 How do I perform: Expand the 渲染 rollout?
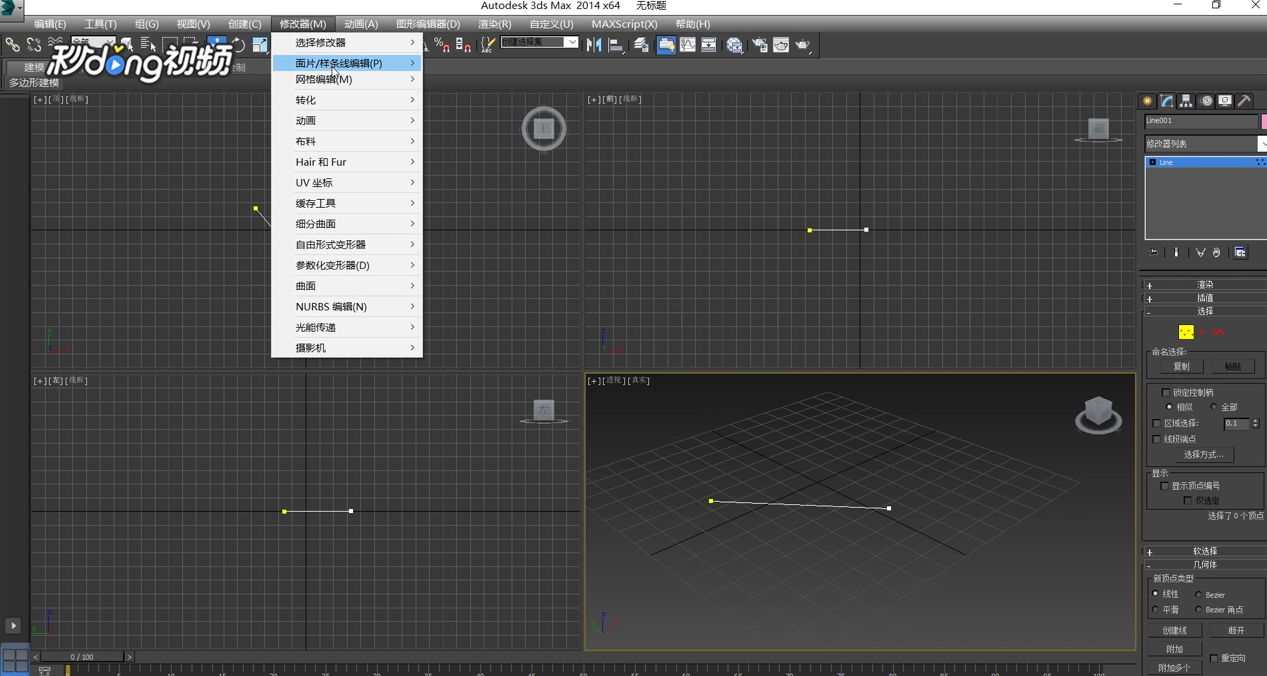pyautogui.click(x=1205, y=285)
